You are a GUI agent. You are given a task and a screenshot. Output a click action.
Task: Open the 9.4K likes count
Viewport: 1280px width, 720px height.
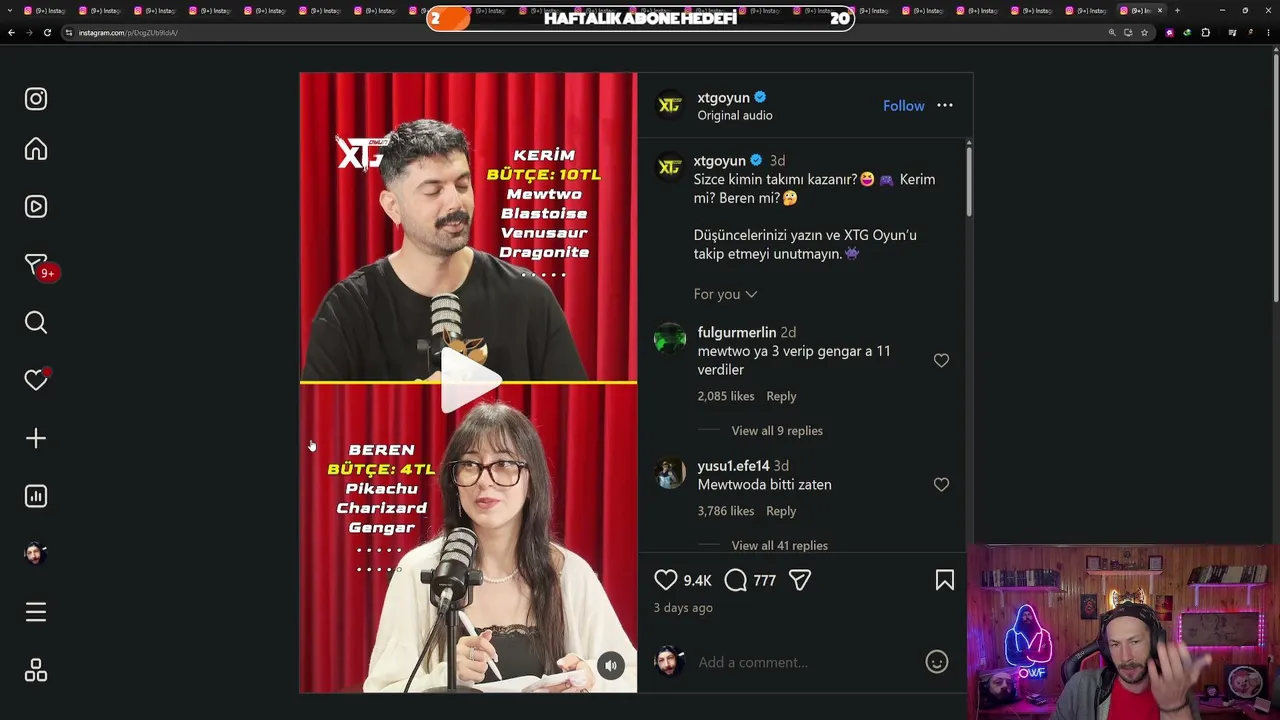click(697, 580)
